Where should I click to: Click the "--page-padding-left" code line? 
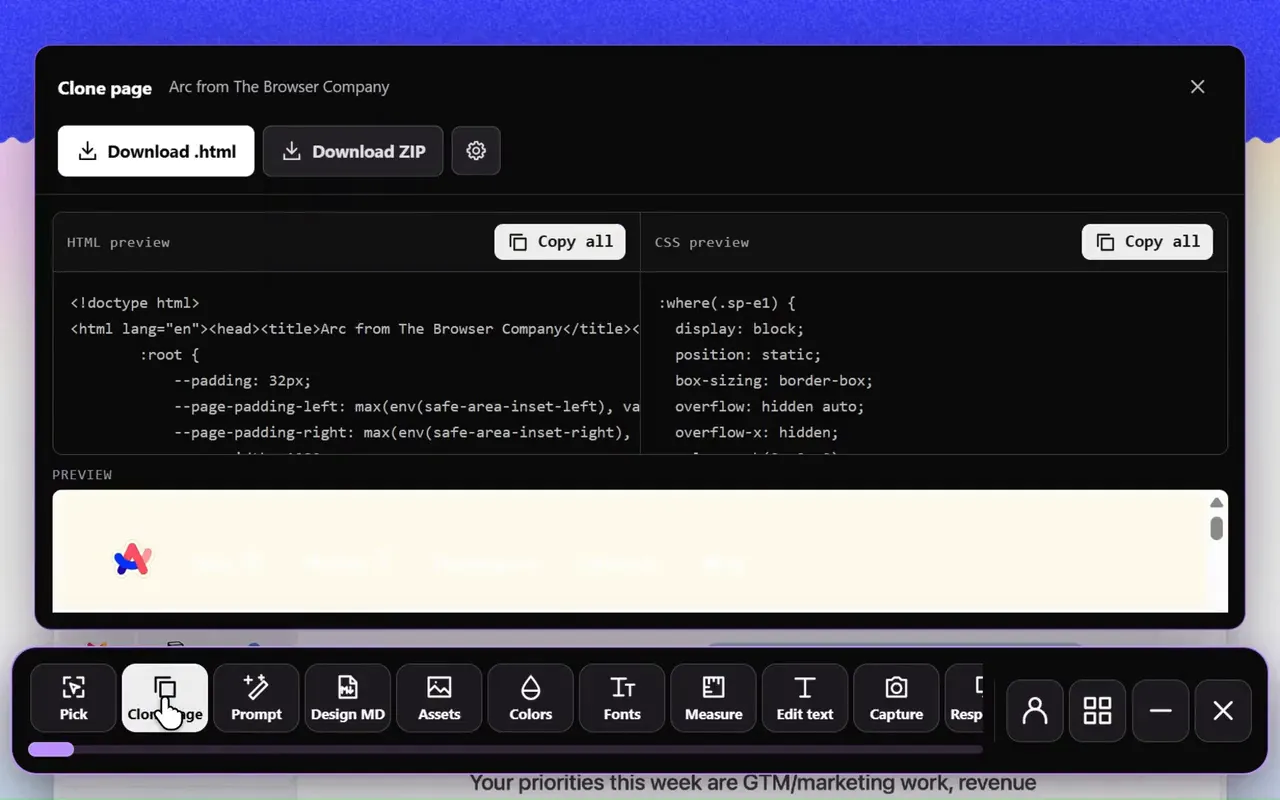pyautogui.click(x=407, y=407)
